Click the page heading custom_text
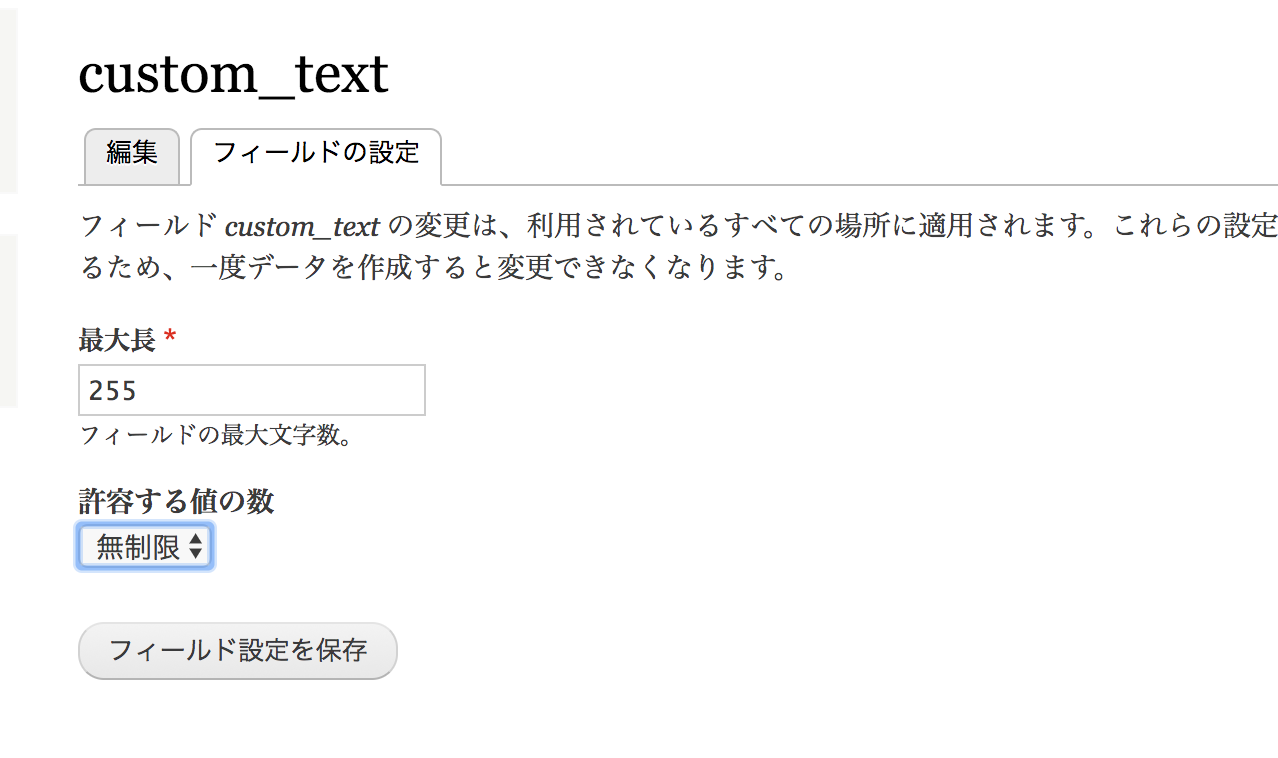1278x758 pixels. (x=233, y=73)
